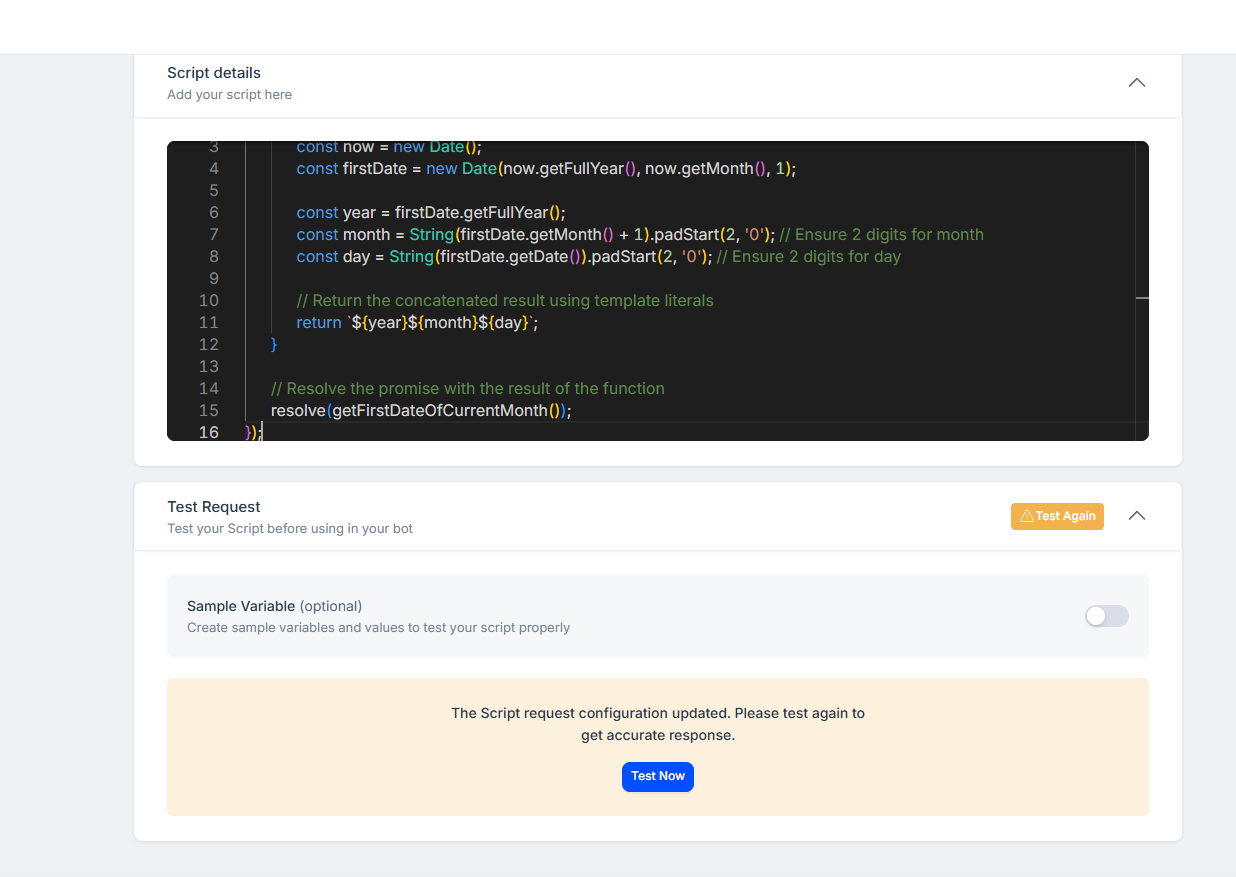Click the Test Again button
1236x877 pixels.
[1057, 516]
